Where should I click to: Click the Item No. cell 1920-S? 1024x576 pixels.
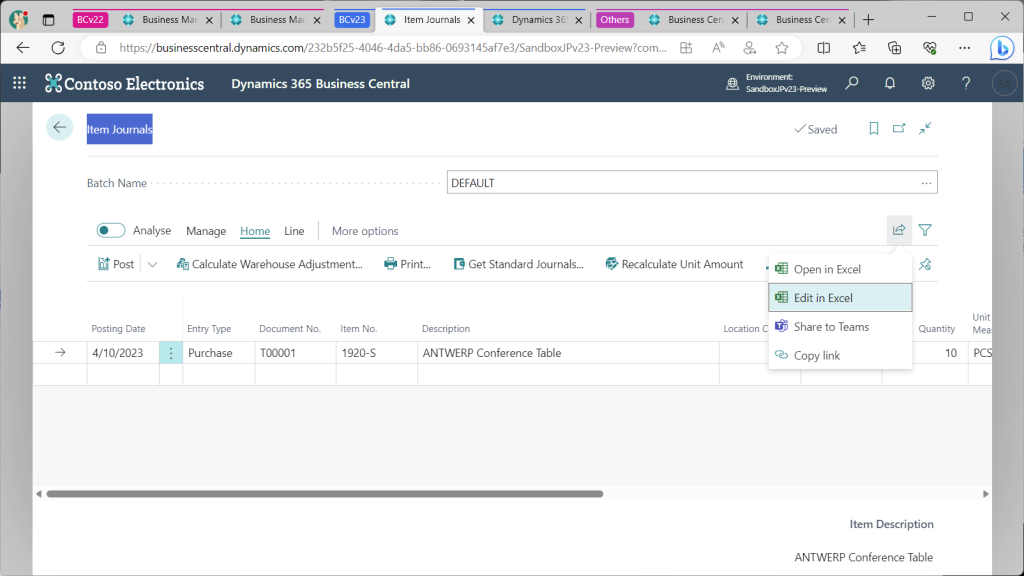click(377, 353)
